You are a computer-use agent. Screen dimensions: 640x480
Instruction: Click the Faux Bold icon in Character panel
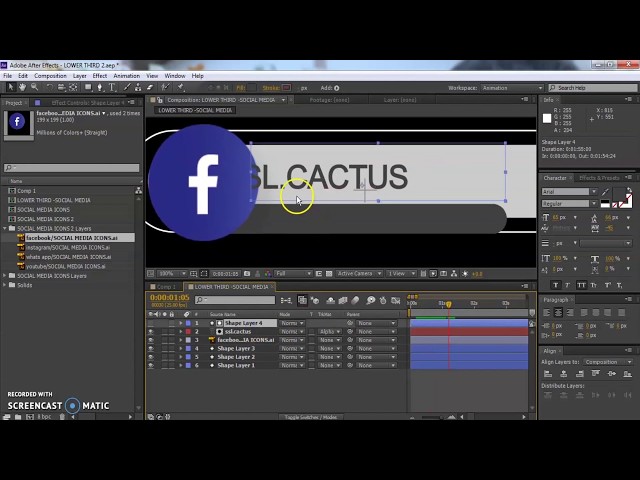(555, 285)
